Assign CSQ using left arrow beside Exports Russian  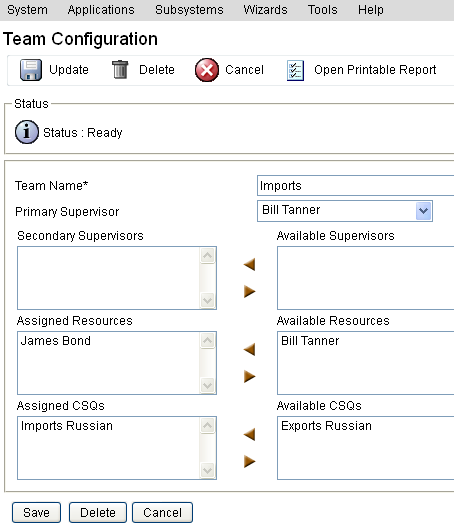[x=249, y=435]
